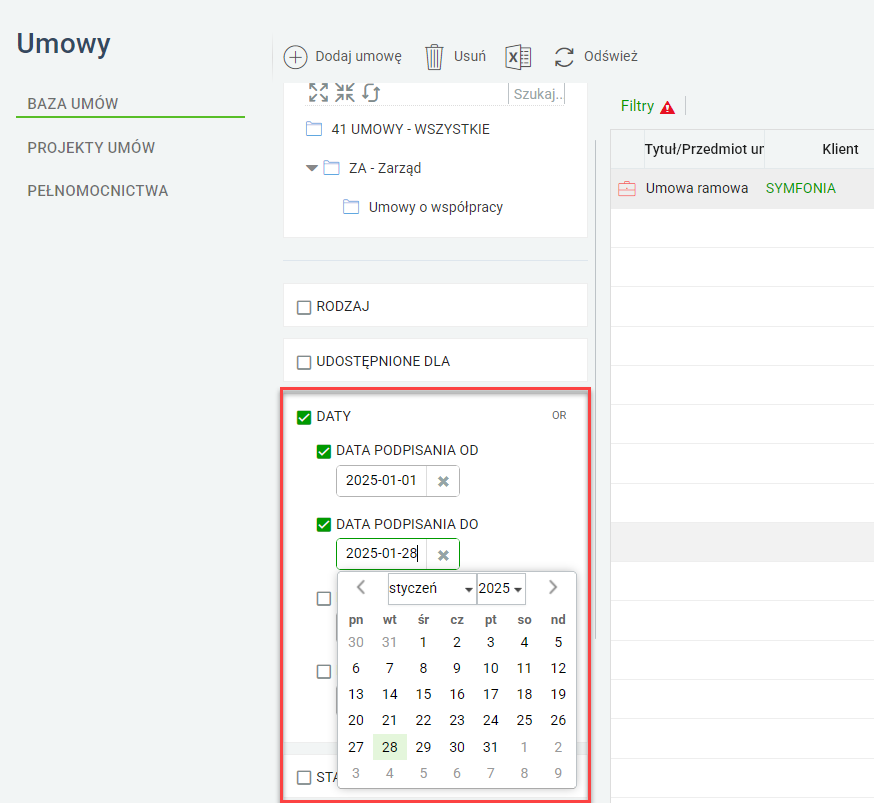
Task: Click the Filtry link
Action: (637, 106)
